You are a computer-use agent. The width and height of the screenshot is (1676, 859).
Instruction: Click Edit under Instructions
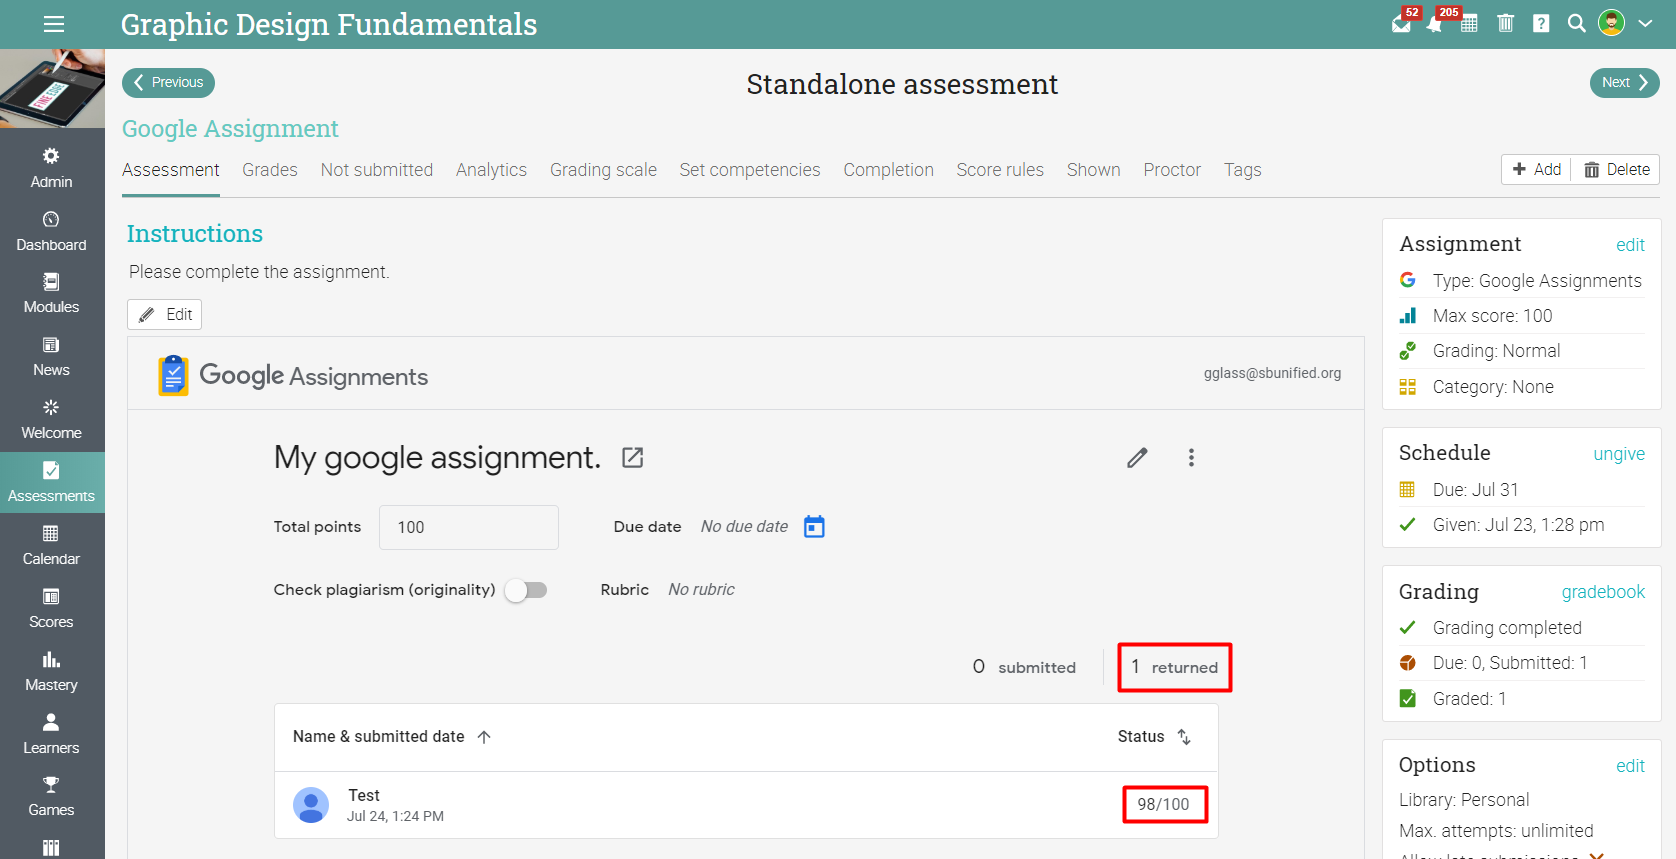[x=165, y=314]
